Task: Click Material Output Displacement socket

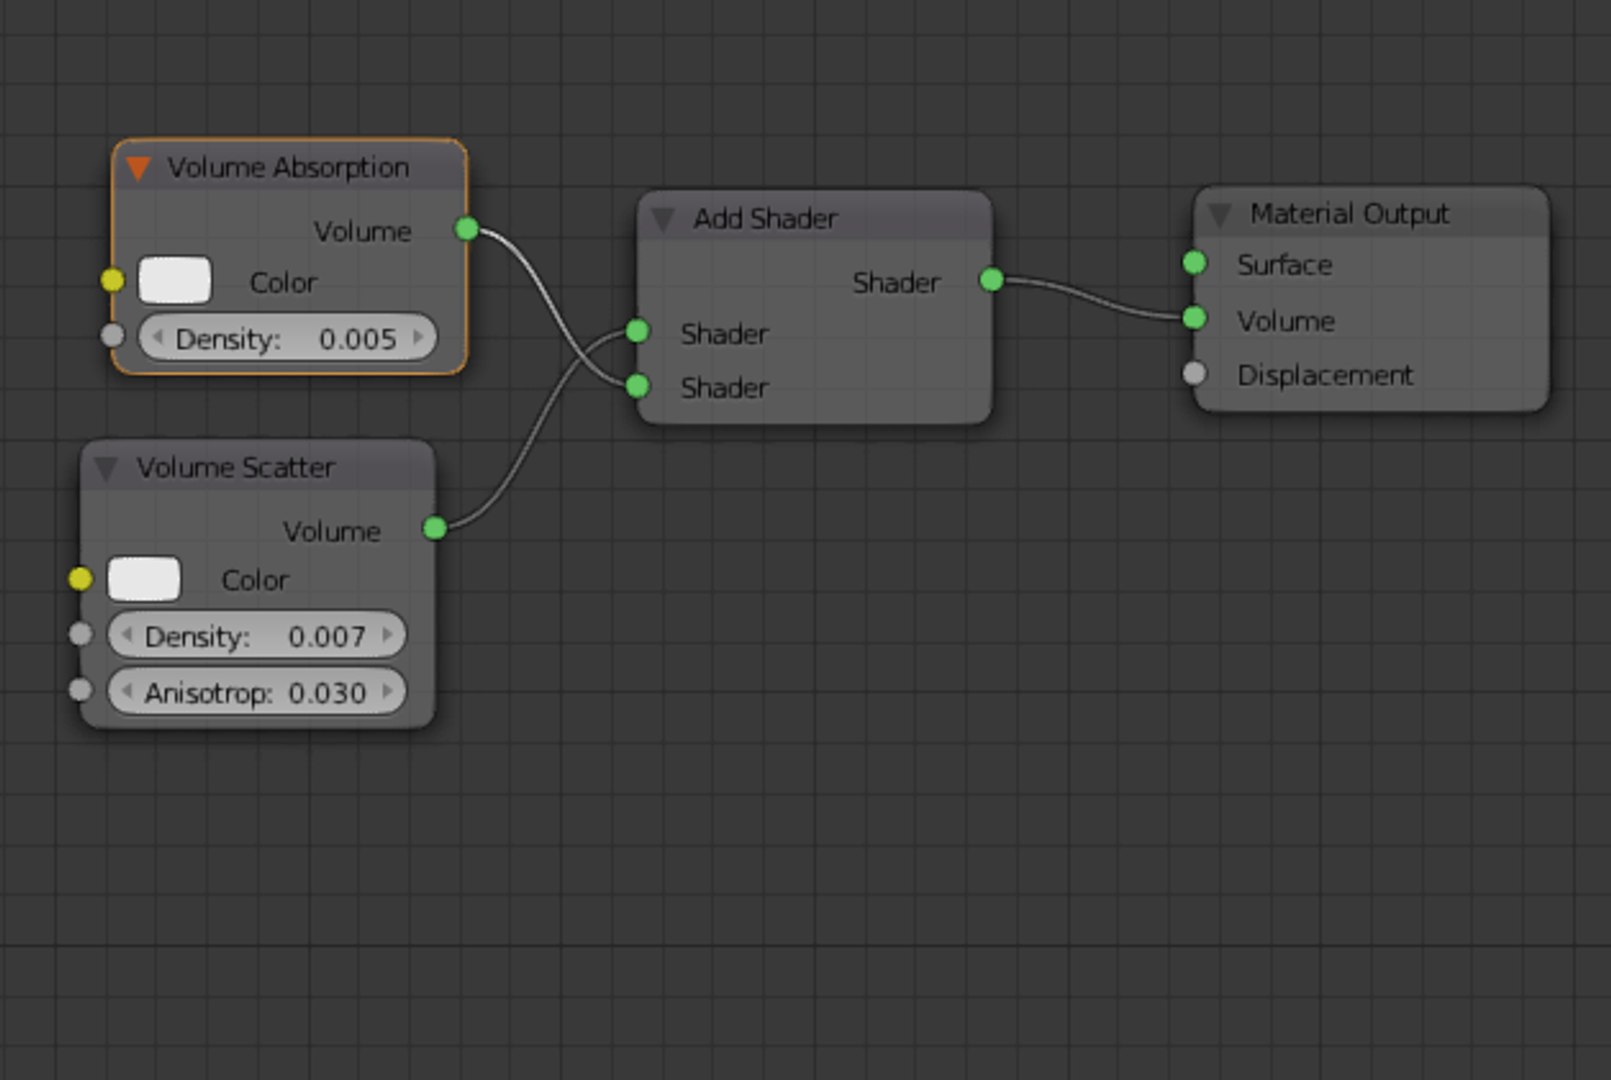Action: 1194,374
